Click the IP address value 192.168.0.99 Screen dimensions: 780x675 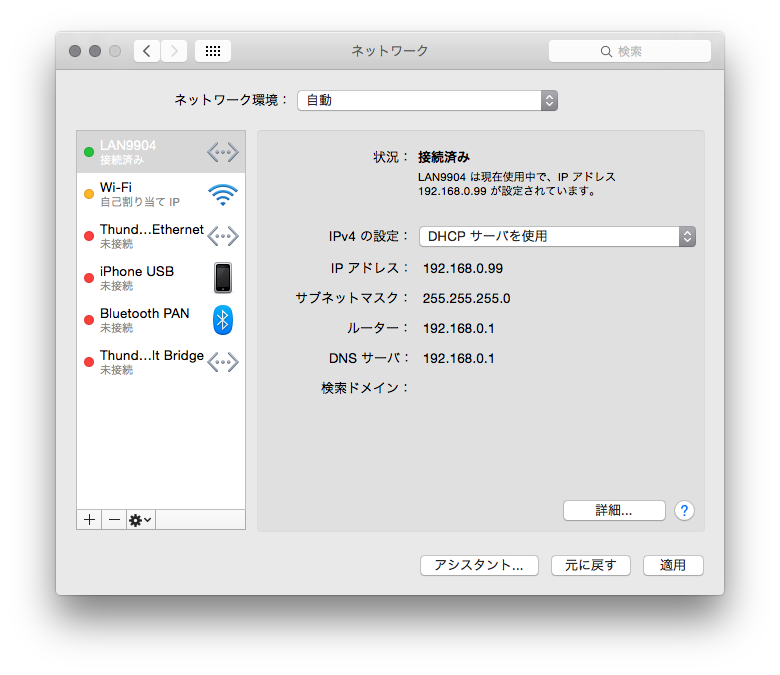[x=463, y=269]
